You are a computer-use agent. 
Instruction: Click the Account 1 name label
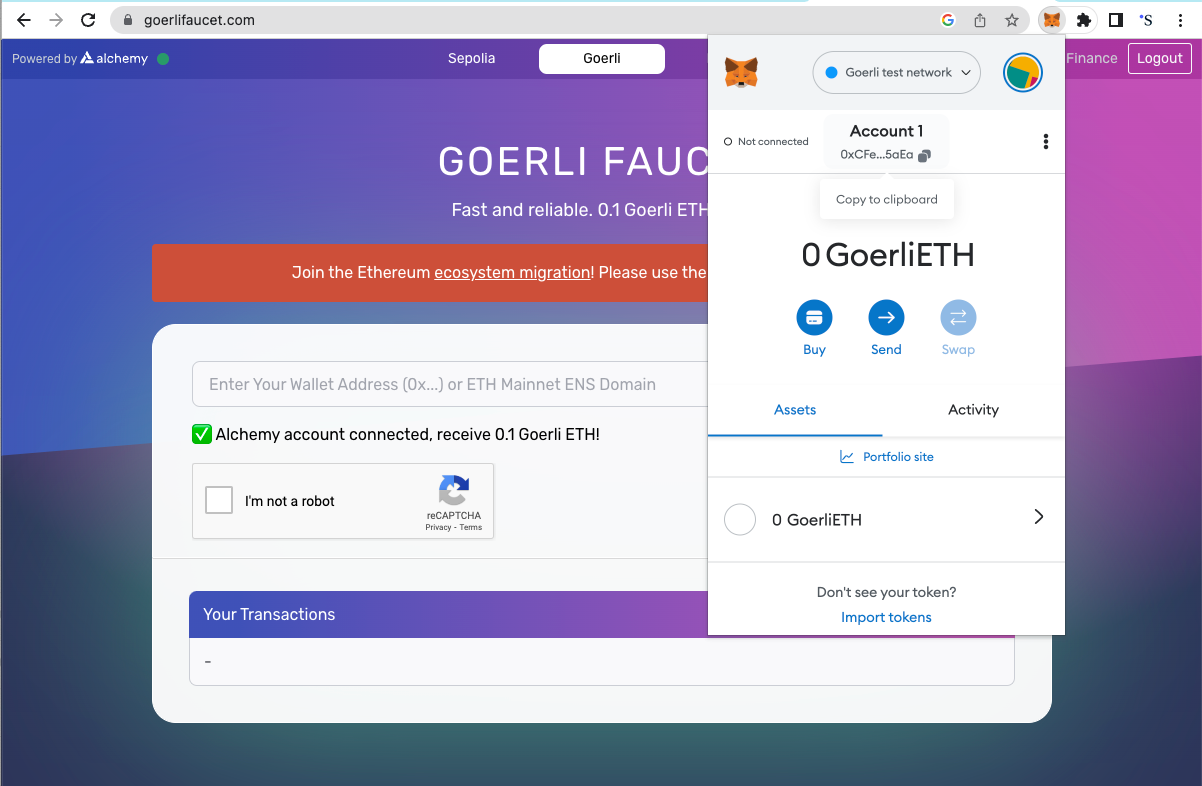[x=886, y=131]
